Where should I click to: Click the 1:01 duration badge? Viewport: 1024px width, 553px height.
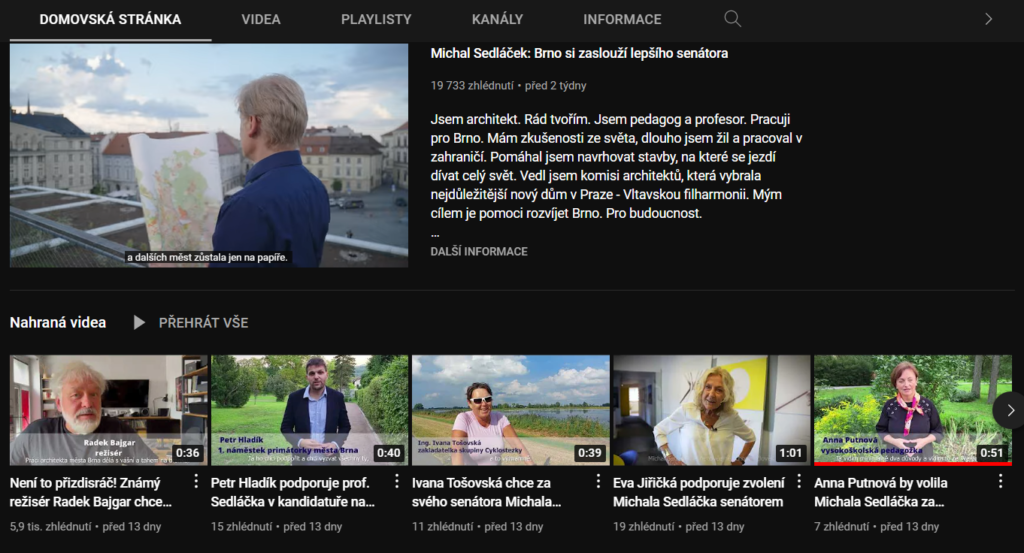click(790, 452)
